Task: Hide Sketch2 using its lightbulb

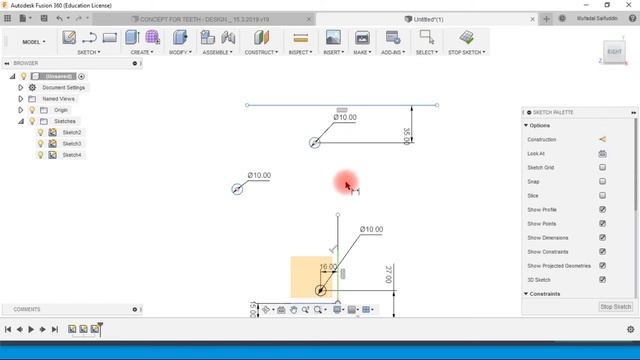Action: click(x=40, y=132)
